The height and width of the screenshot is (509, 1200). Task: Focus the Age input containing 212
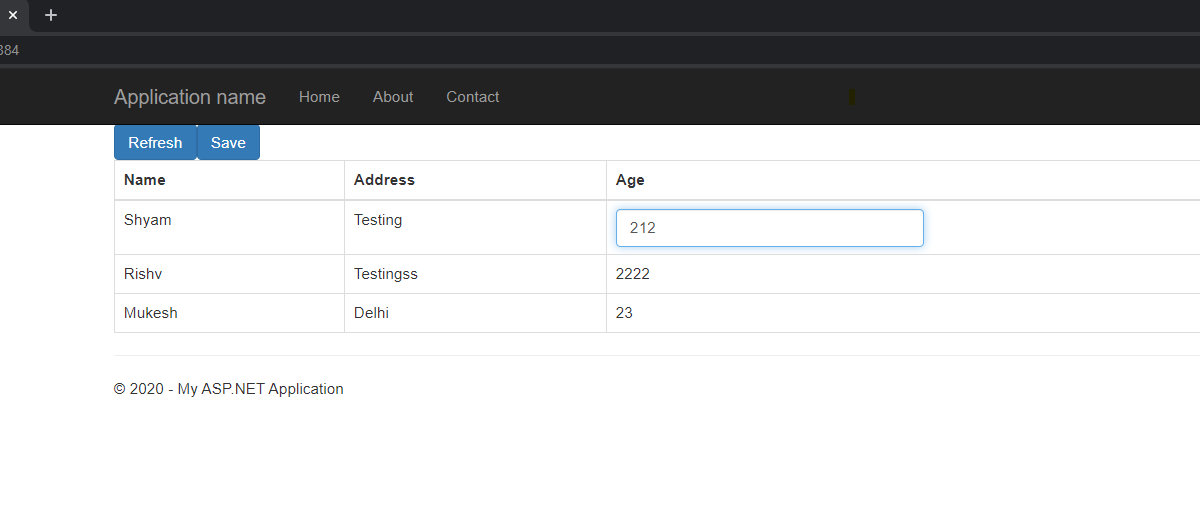769,228
